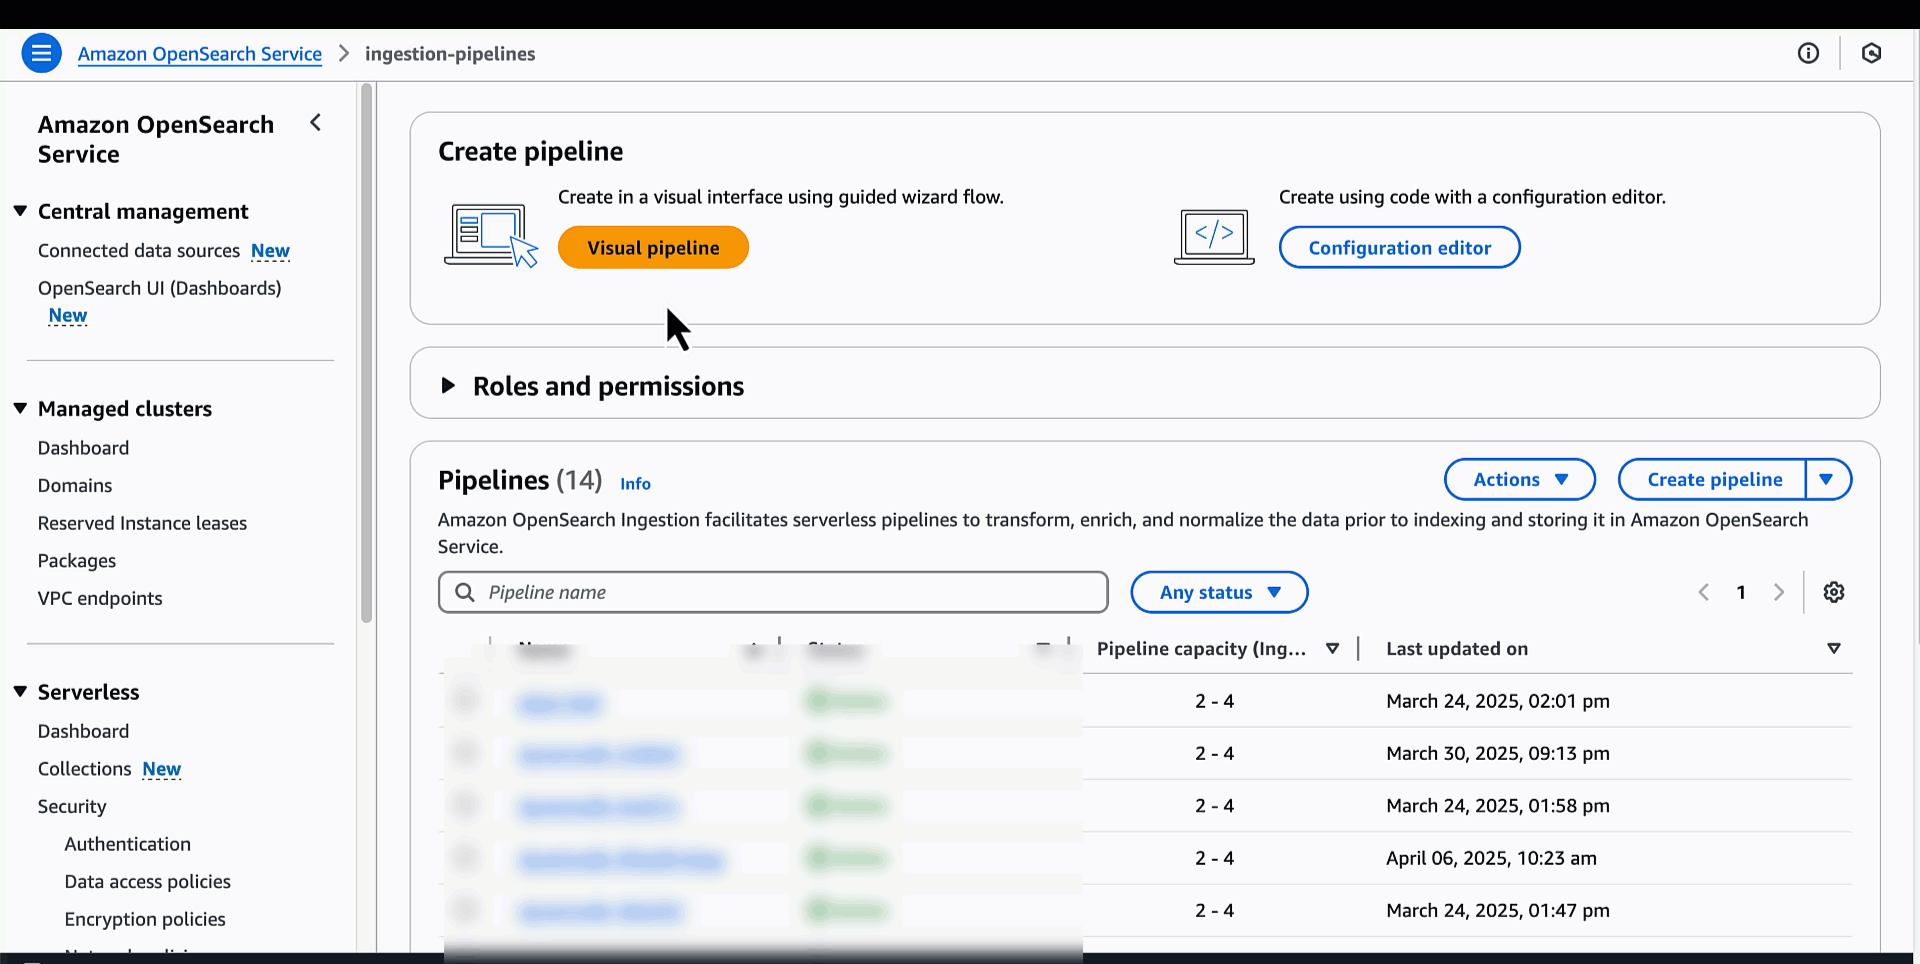
Task: Click Create pipeline in the Pipelines header
Action: click(1713, 479)
